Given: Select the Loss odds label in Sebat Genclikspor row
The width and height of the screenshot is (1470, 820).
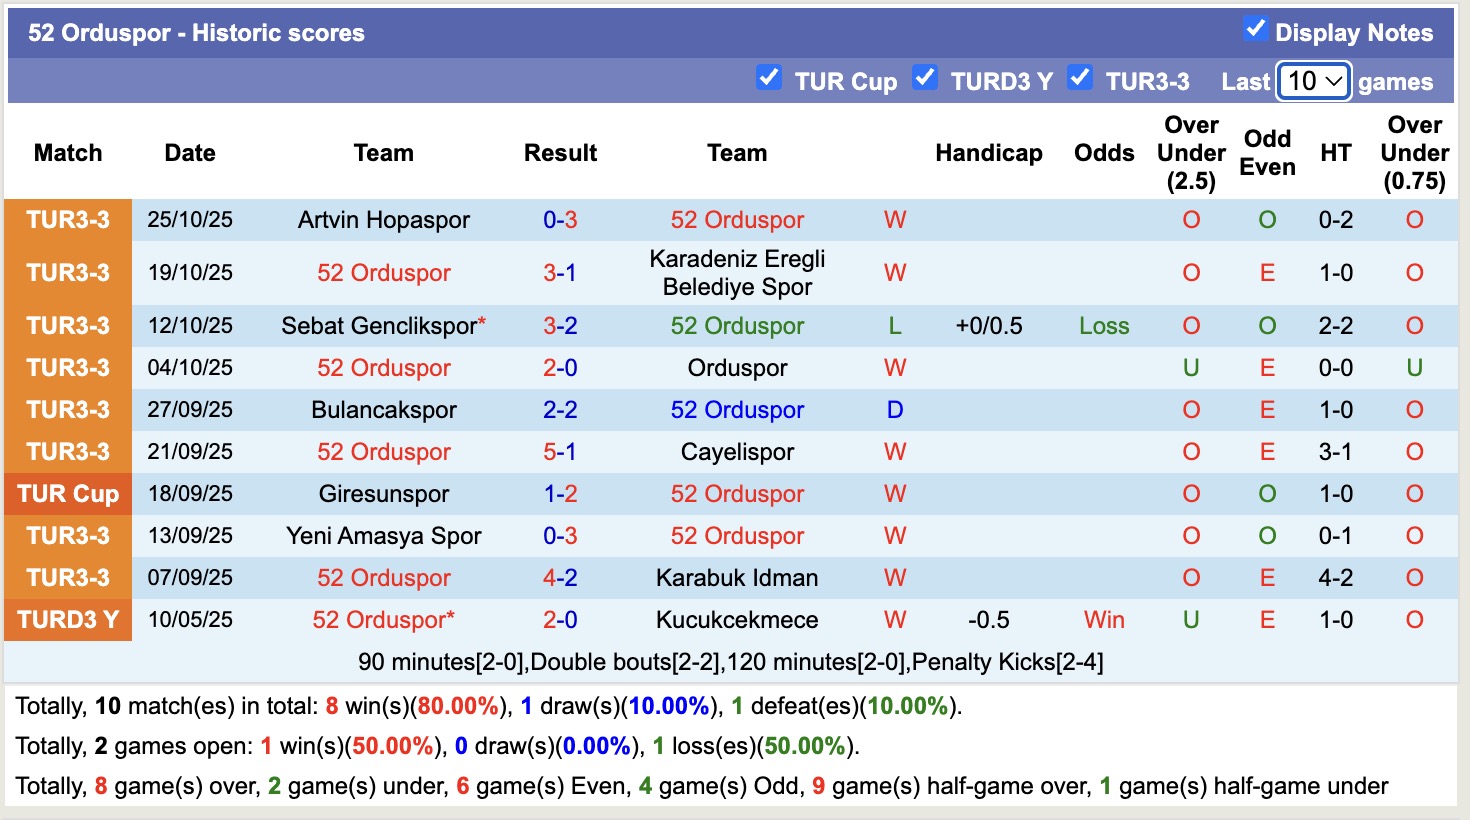Looking at the screenshot, I should tap(1104, 325).
